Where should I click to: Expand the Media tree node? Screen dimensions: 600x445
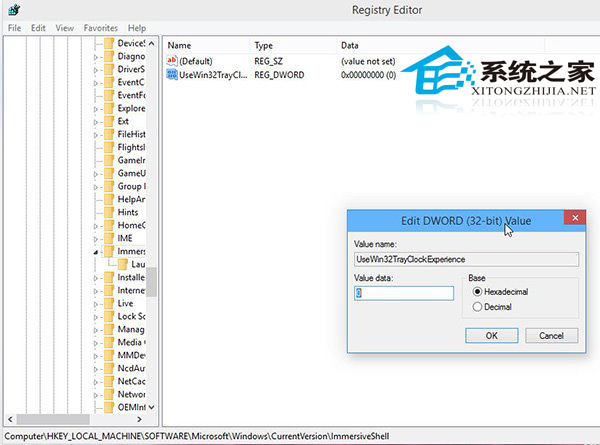(x=96, y=344)
